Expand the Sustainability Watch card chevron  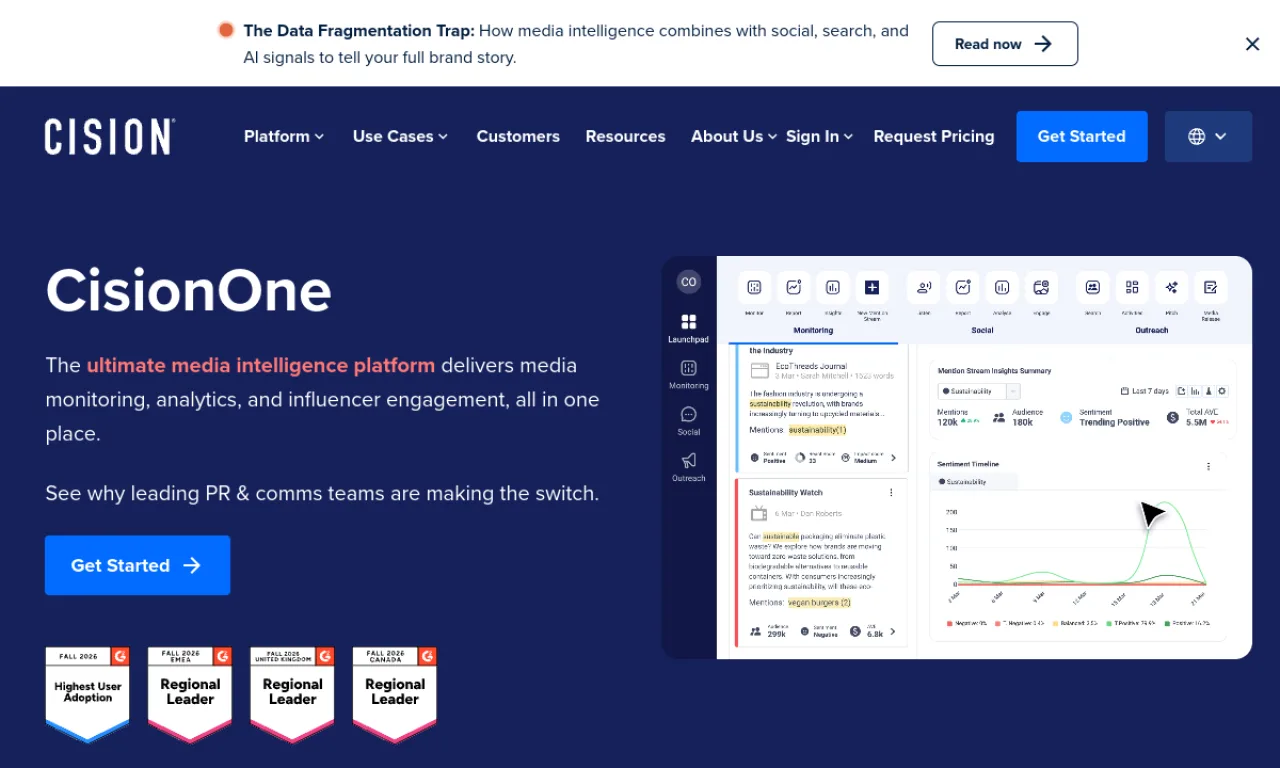[x=892, y=631]
